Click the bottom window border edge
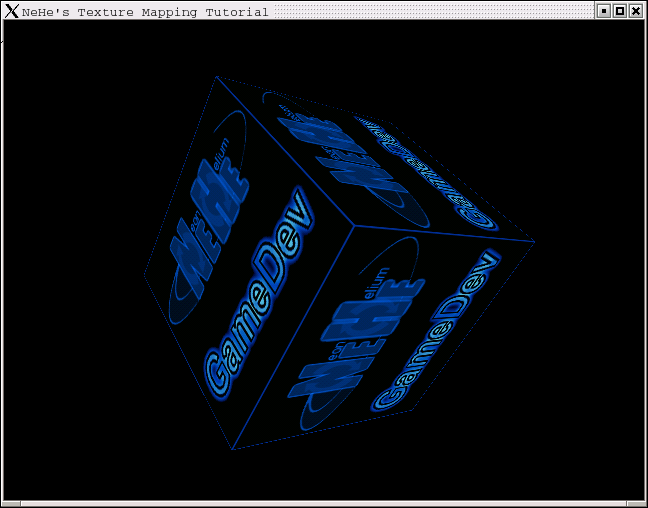 click(x=324, y=504)
